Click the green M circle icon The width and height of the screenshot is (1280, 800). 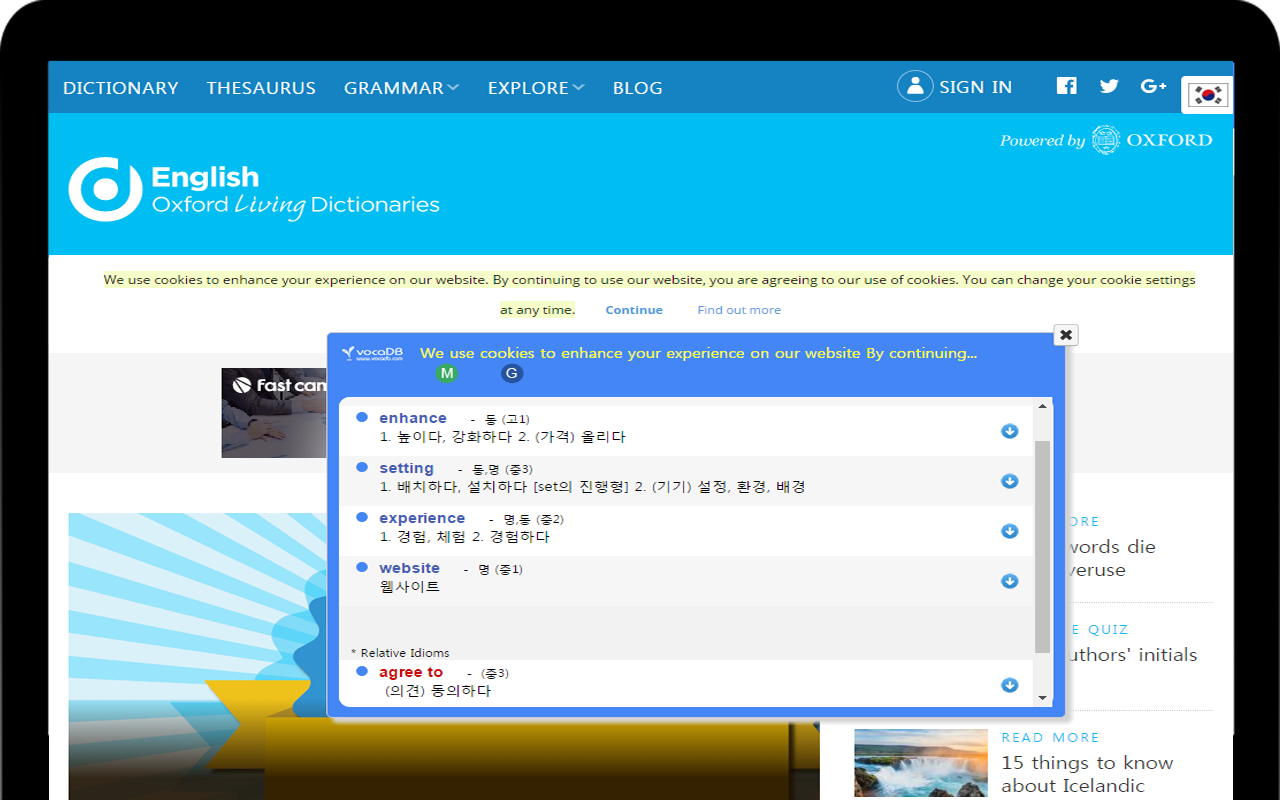447,373
